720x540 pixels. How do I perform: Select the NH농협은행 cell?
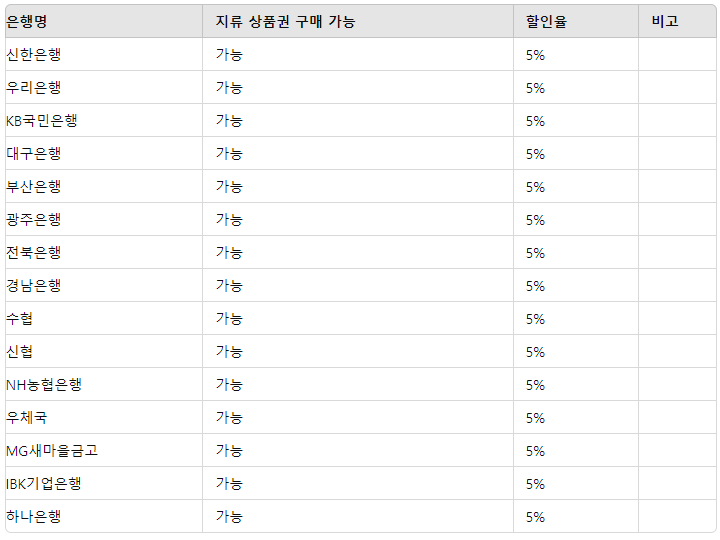44,385
